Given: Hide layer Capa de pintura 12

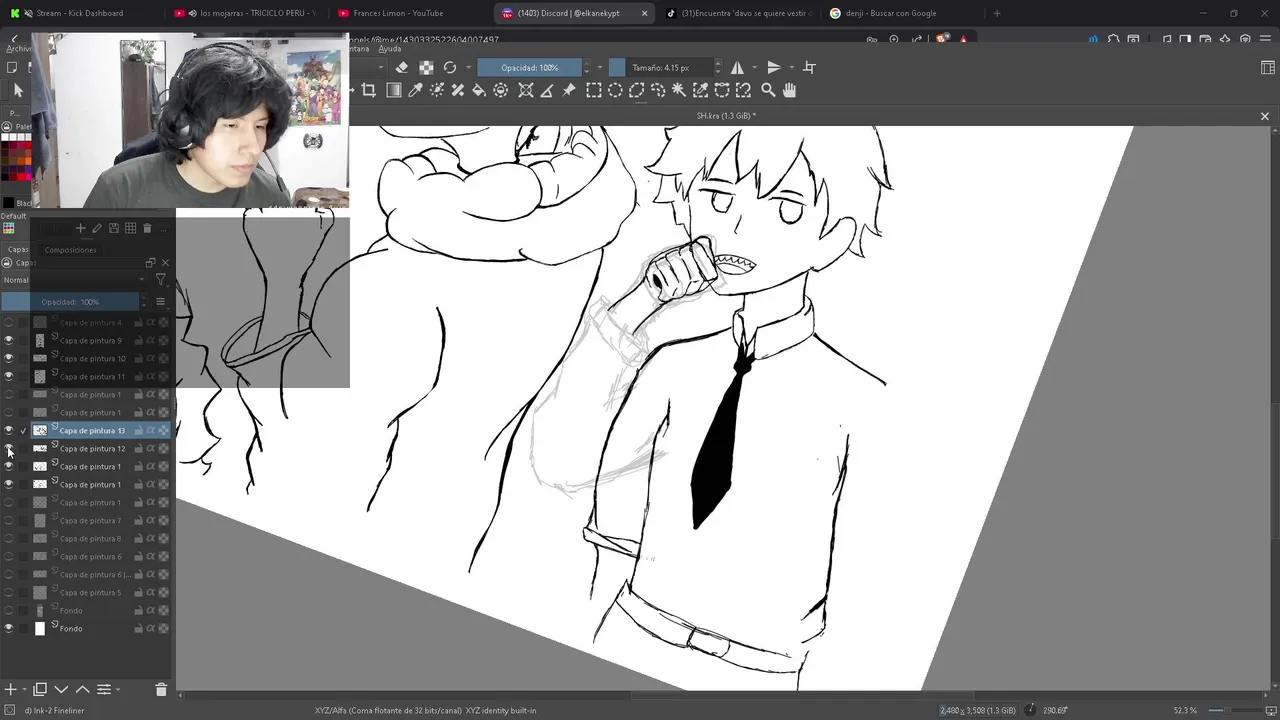Looking at the screenshot, I should pyautogui.click(x=9, y=448).
